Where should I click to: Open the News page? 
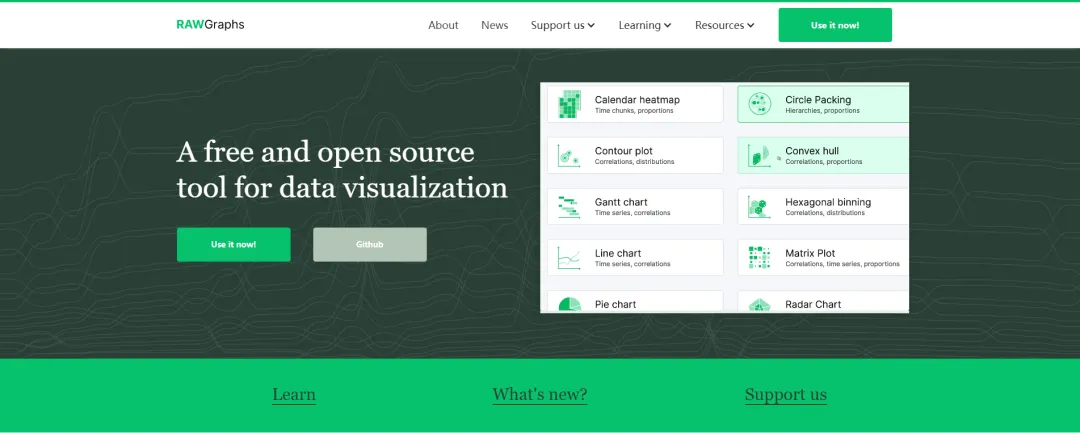click(495, 25)
